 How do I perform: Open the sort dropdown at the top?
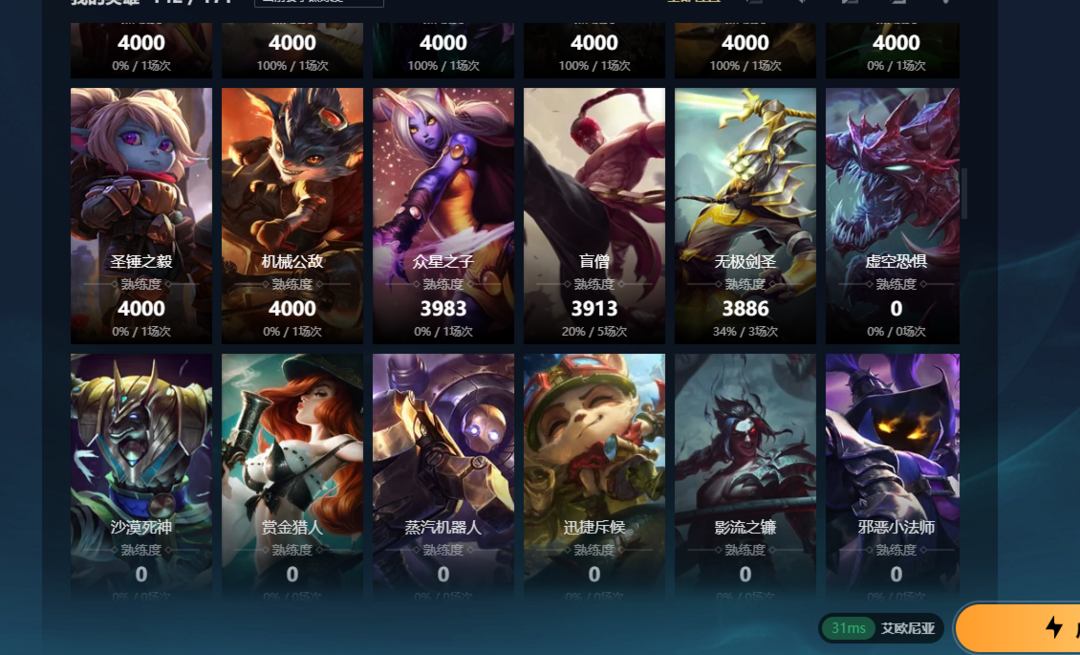tap(319, 3)
